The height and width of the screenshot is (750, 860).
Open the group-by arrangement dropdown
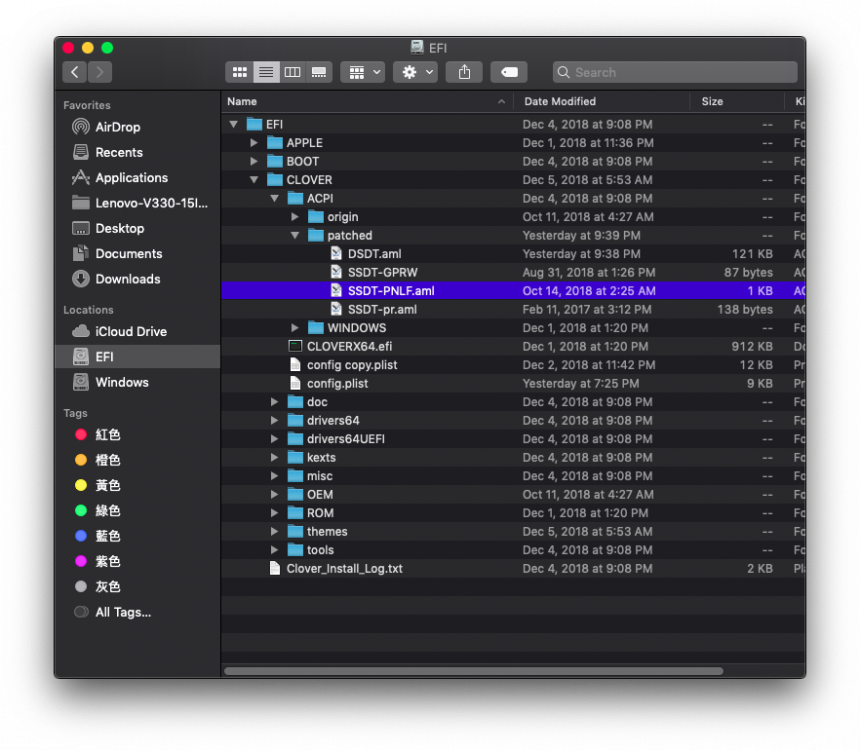pos(363,72)
